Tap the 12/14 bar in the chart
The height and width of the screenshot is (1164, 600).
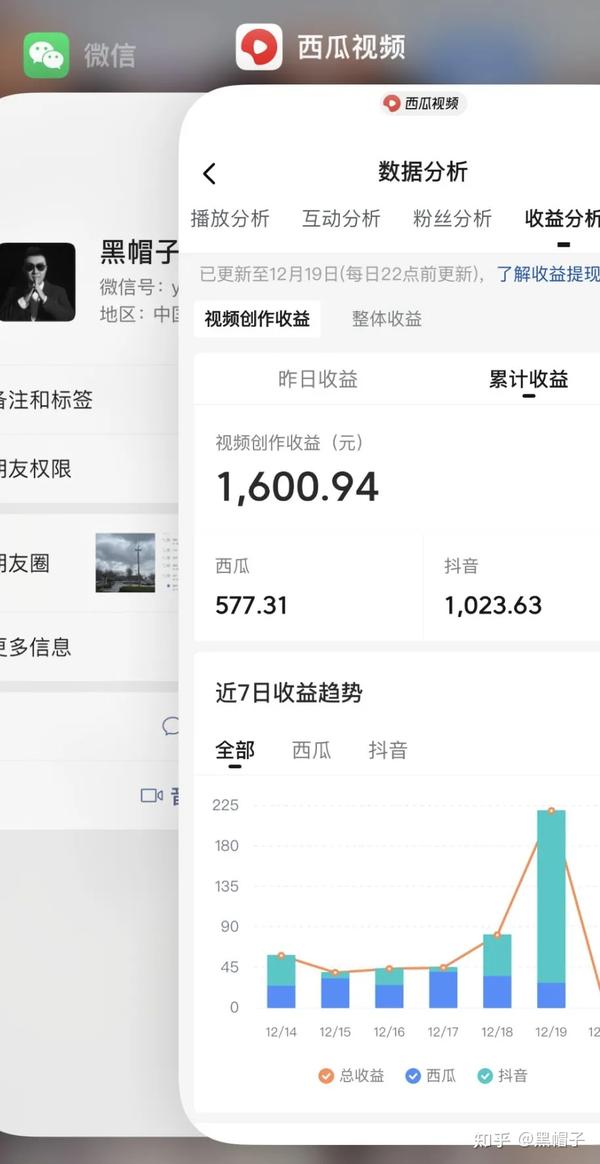281,981
